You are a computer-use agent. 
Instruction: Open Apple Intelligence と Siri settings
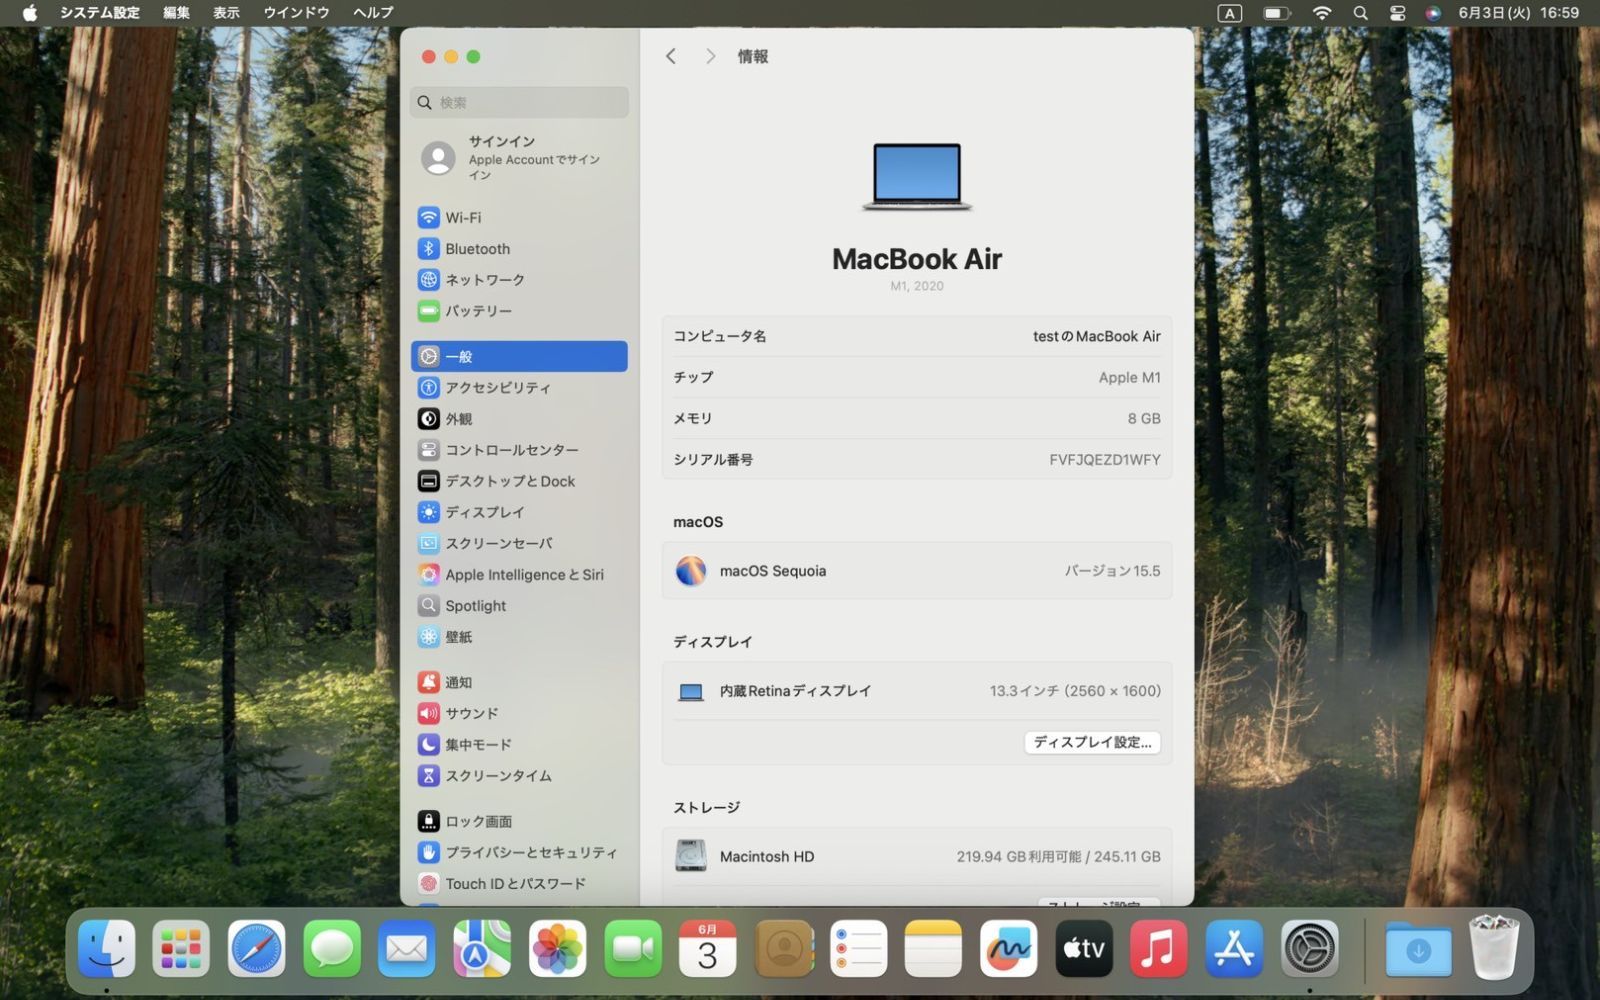519,574
